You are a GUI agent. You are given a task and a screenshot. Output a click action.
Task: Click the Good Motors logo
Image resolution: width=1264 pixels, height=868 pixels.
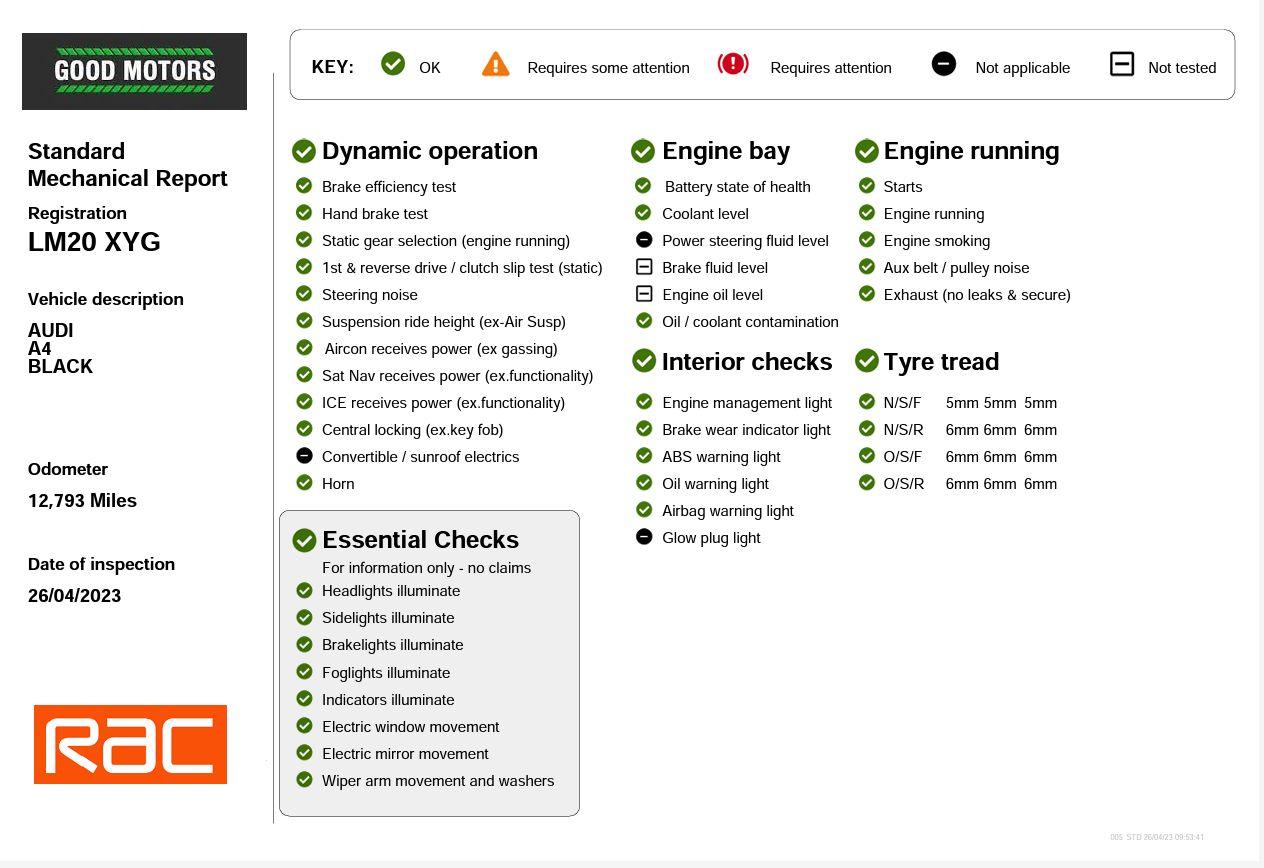pyautogui.click(x=134, y=71)
